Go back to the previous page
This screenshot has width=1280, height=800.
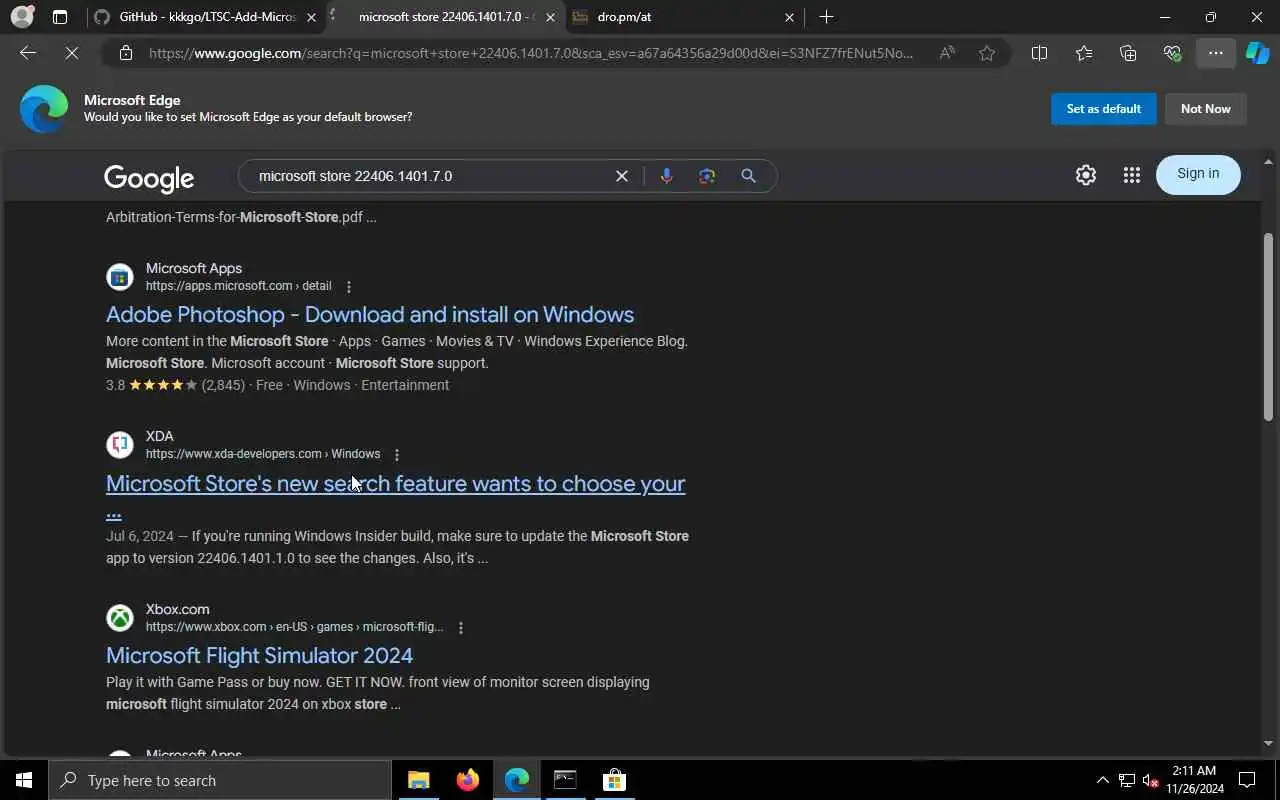tap(28, 53)
